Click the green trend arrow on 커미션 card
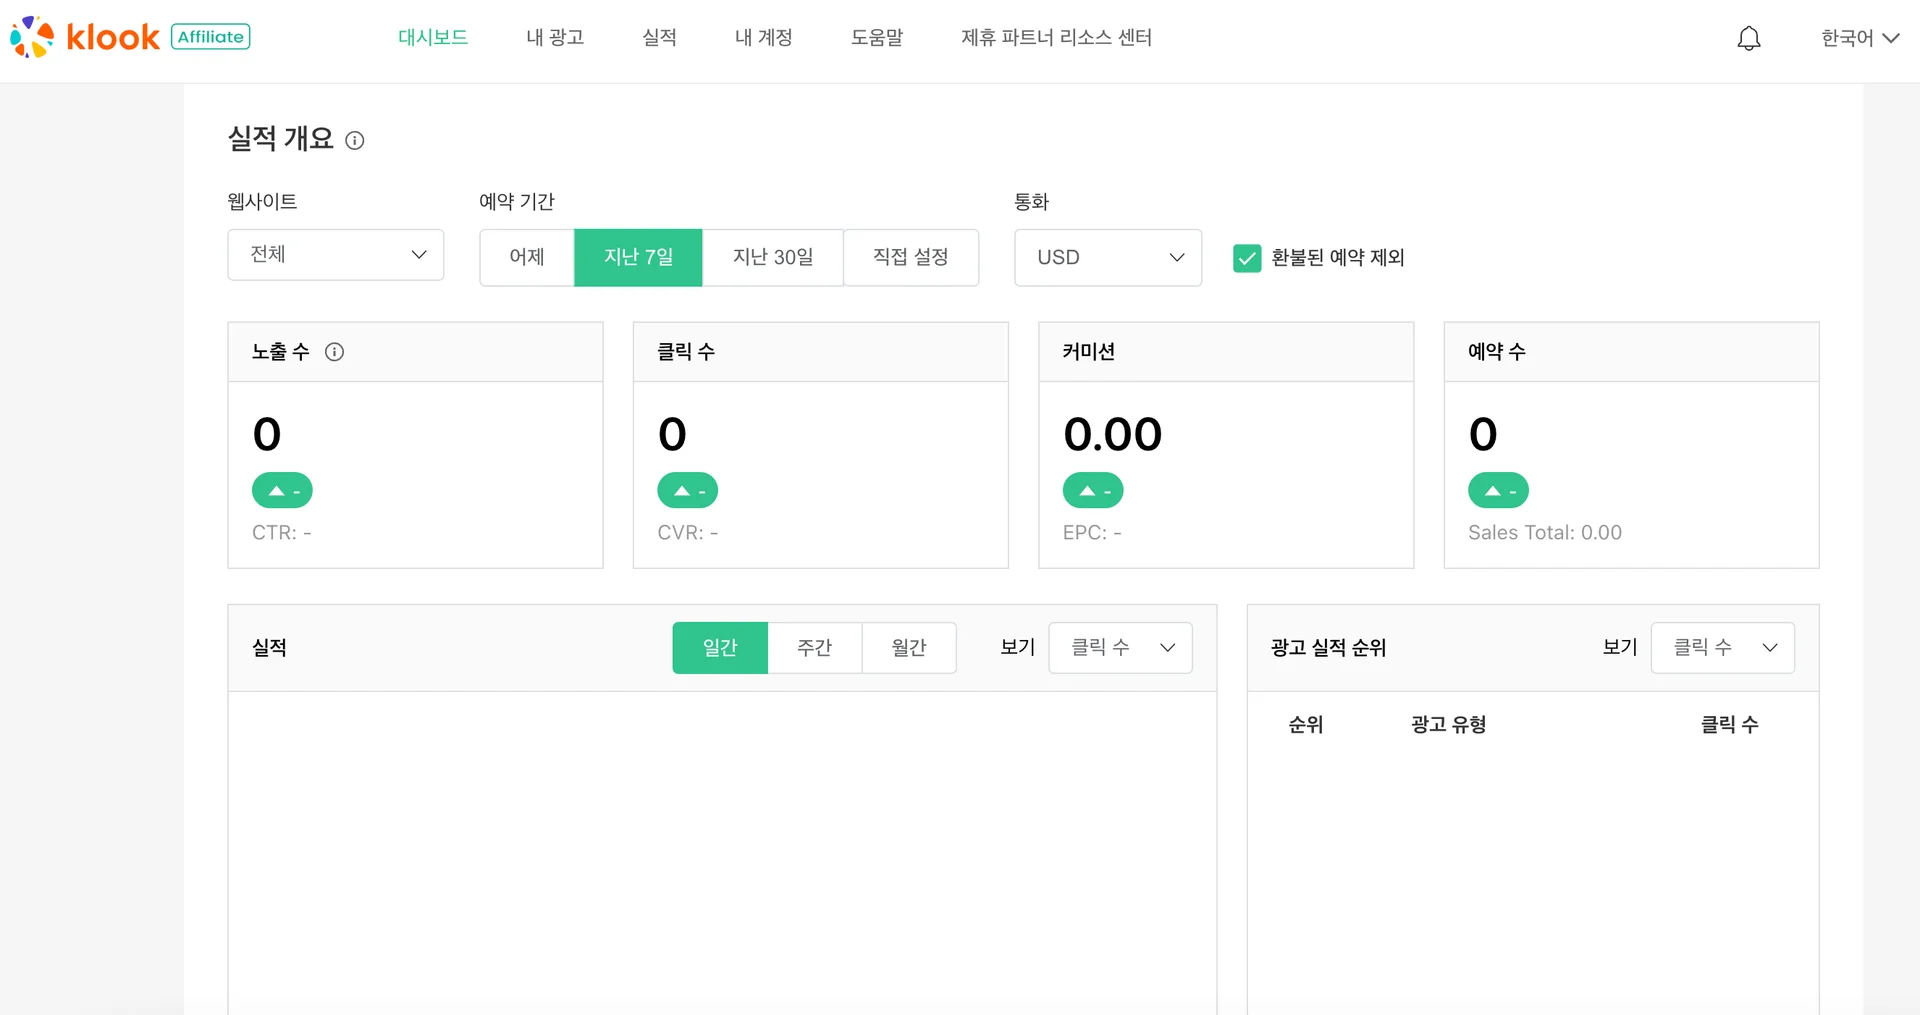1920x1015 pixels. (1093, 490)
